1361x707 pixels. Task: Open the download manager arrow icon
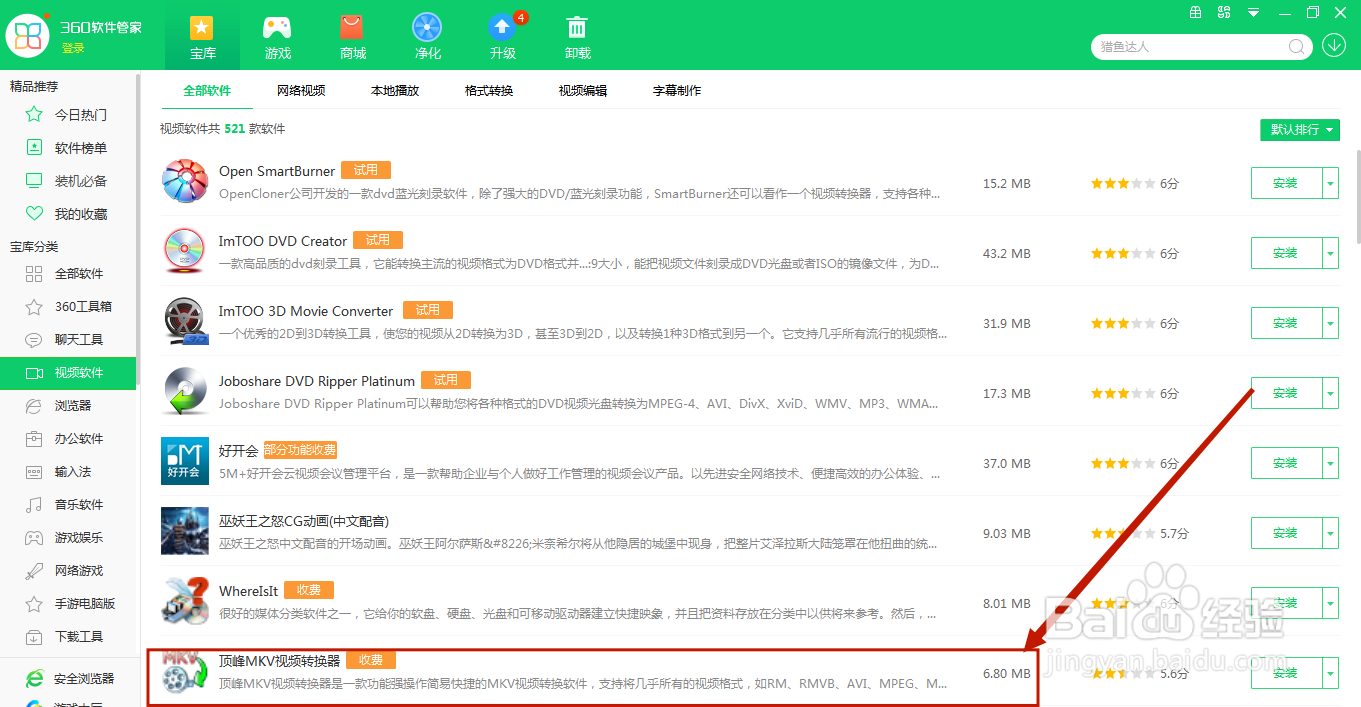[1334, 45]
